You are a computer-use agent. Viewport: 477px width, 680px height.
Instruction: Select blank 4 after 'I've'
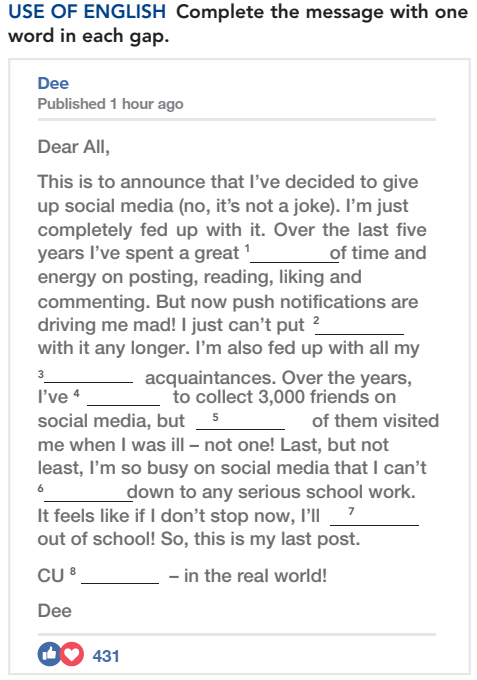coord(124,397)
